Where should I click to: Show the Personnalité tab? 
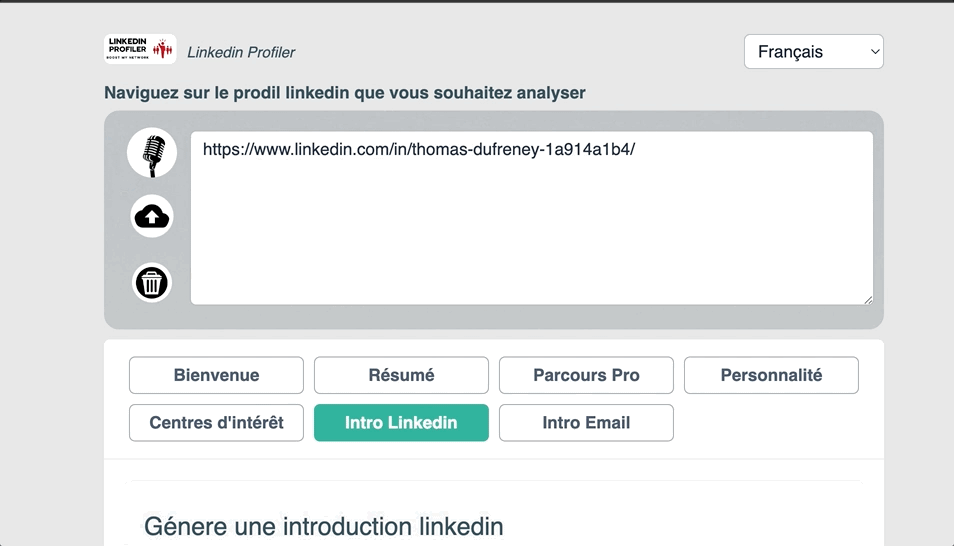tap(771, 376)
